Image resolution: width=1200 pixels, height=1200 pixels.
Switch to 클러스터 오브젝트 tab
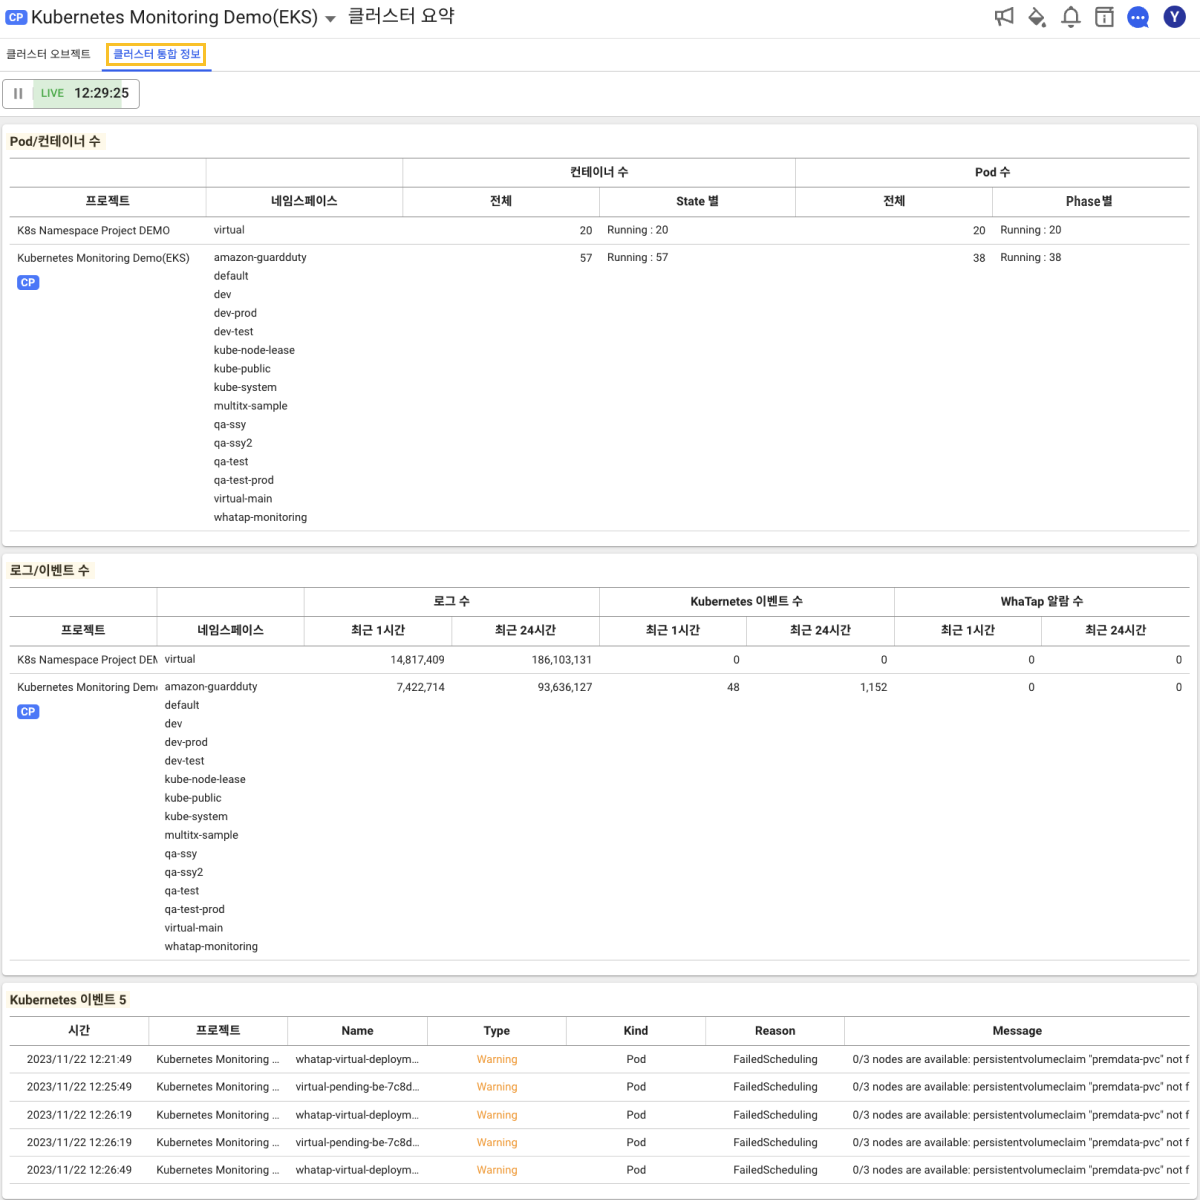pyautogui.click(x=48, y=54)
